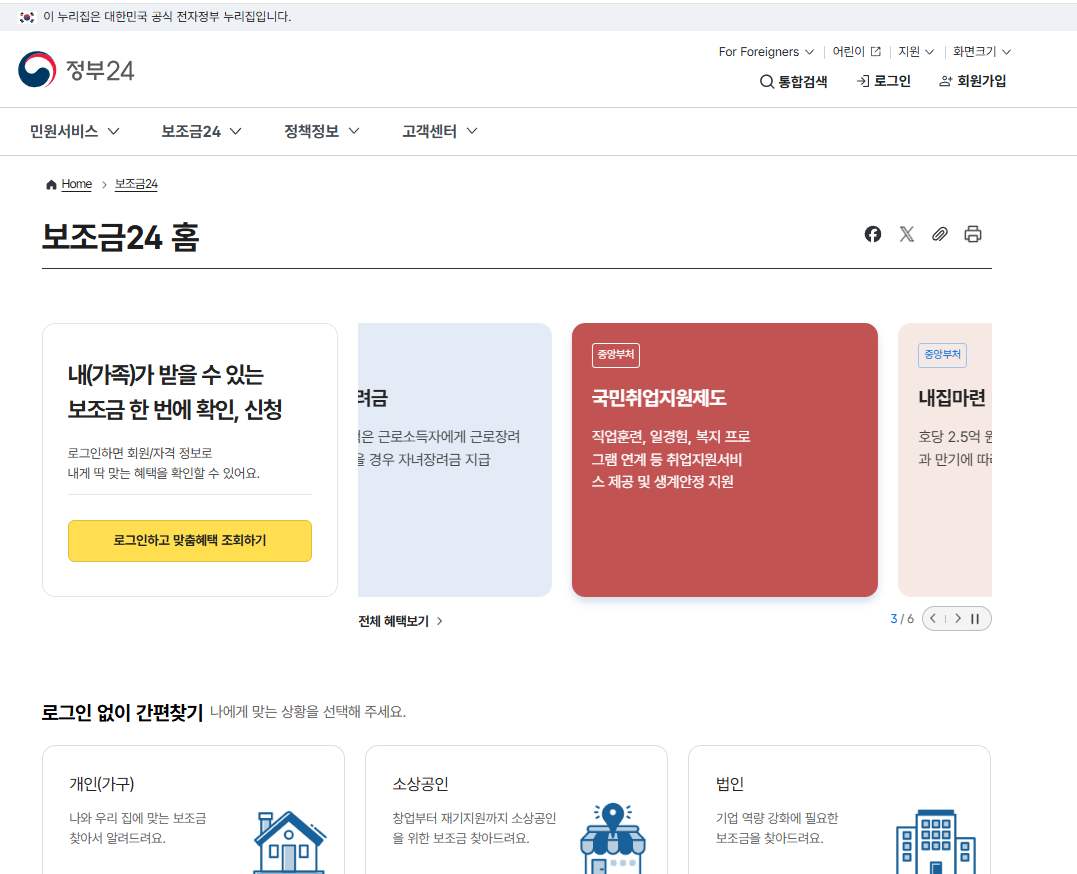Screen dimensions: 1077x874
Task: Click the 3/6 slide counter
Action: click(902, 618)
